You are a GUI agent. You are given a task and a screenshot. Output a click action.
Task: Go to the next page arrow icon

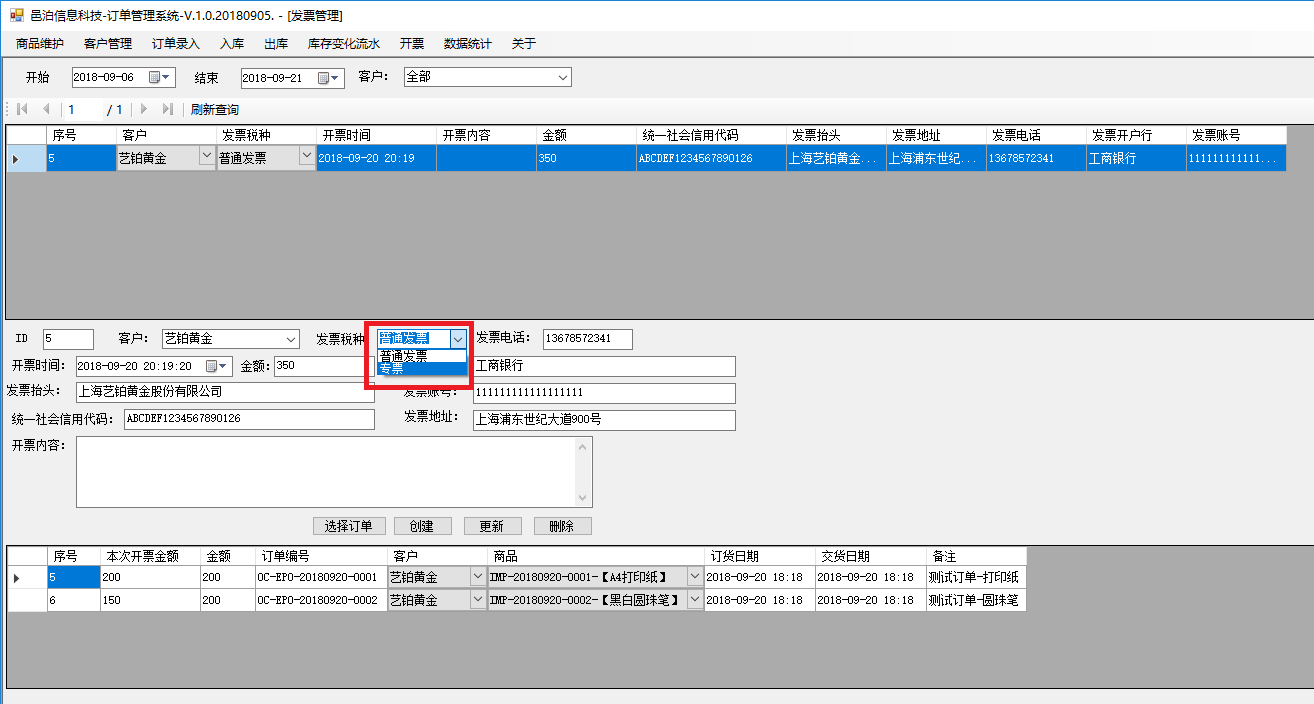coord(144,109)
